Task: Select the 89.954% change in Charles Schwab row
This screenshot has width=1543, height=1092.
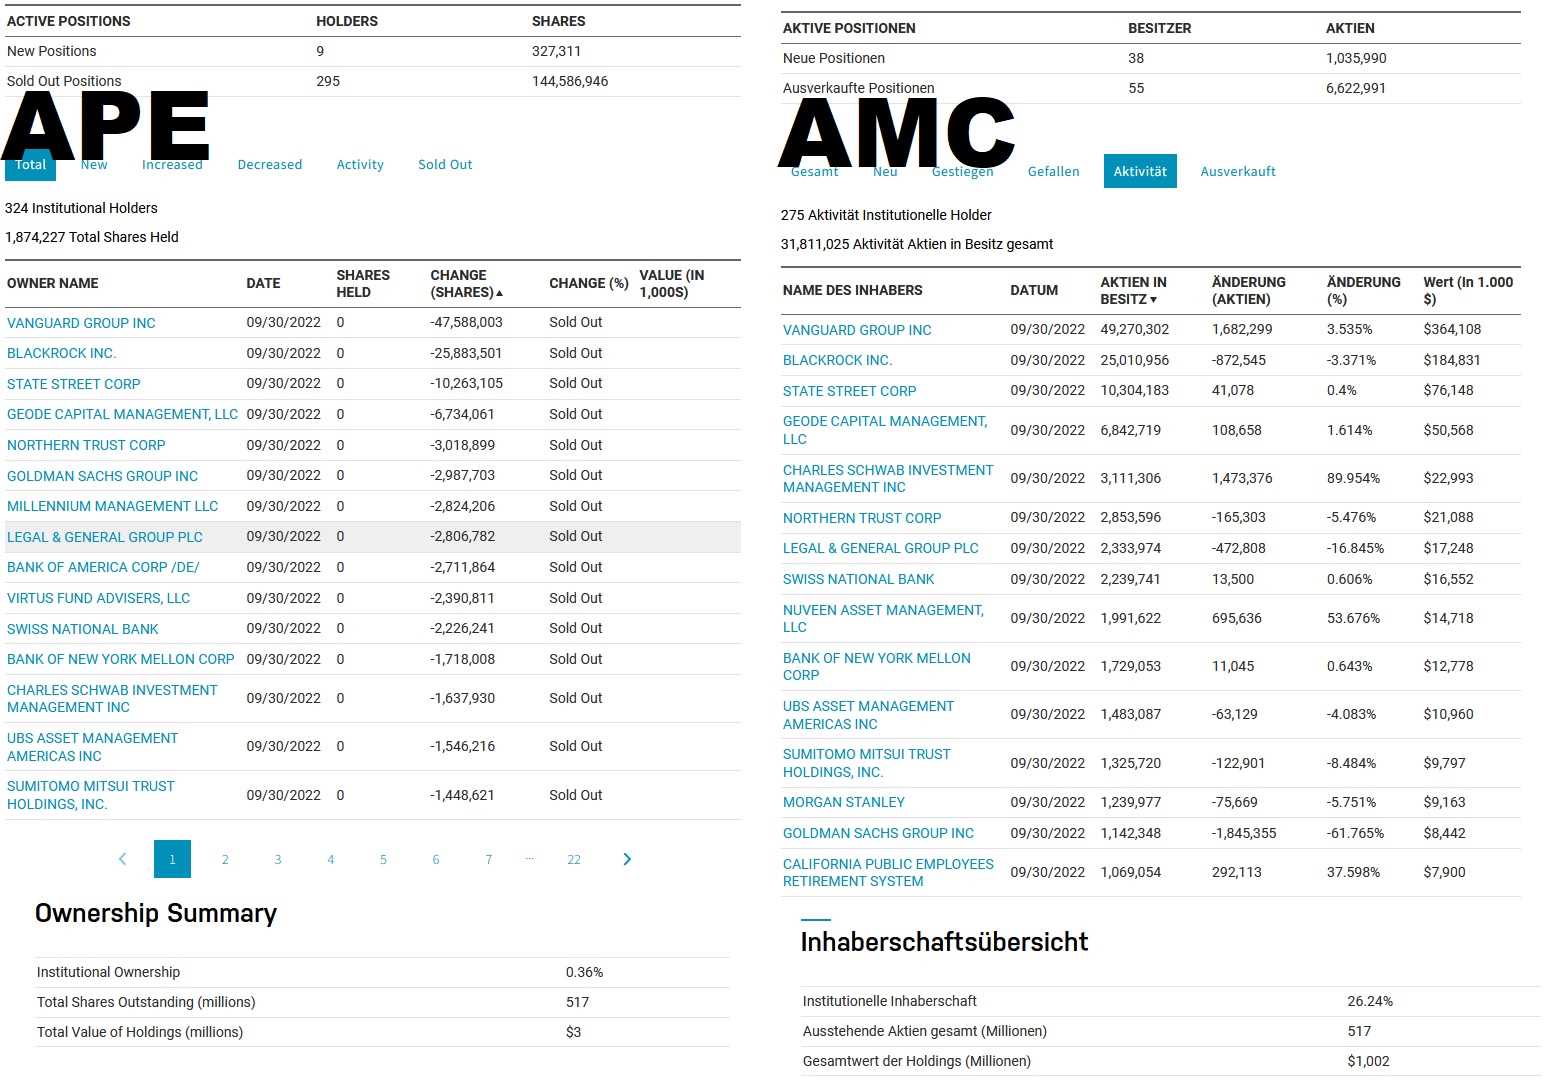Action: [x=1353, y=478]
